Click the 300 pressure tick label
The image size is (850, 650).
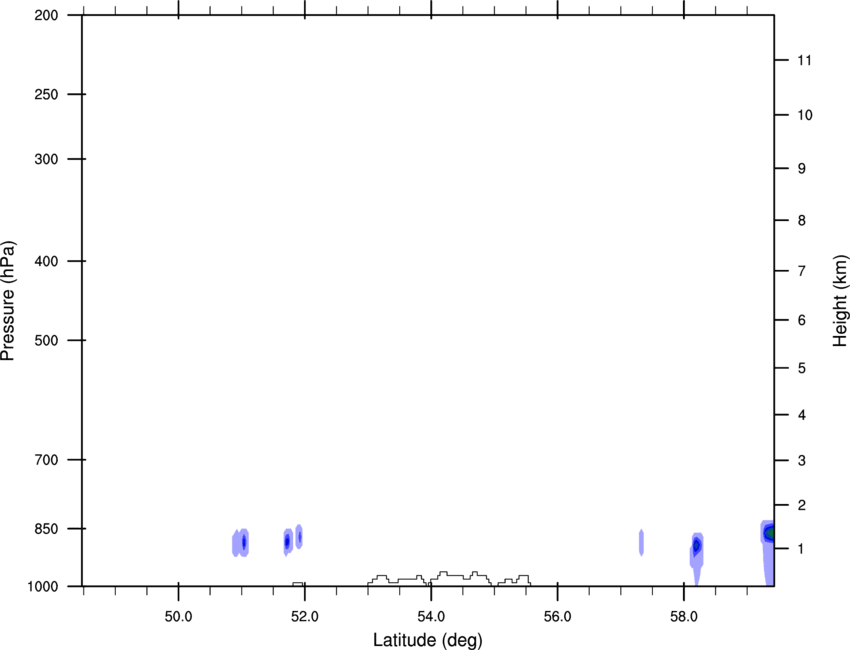coord(46,159)
